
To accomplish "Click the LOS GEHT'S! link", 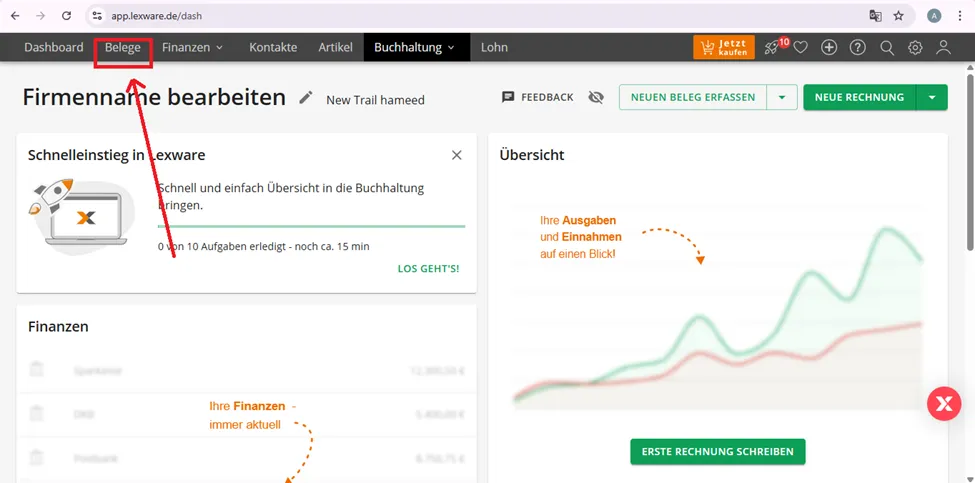I will coord(428,269).
